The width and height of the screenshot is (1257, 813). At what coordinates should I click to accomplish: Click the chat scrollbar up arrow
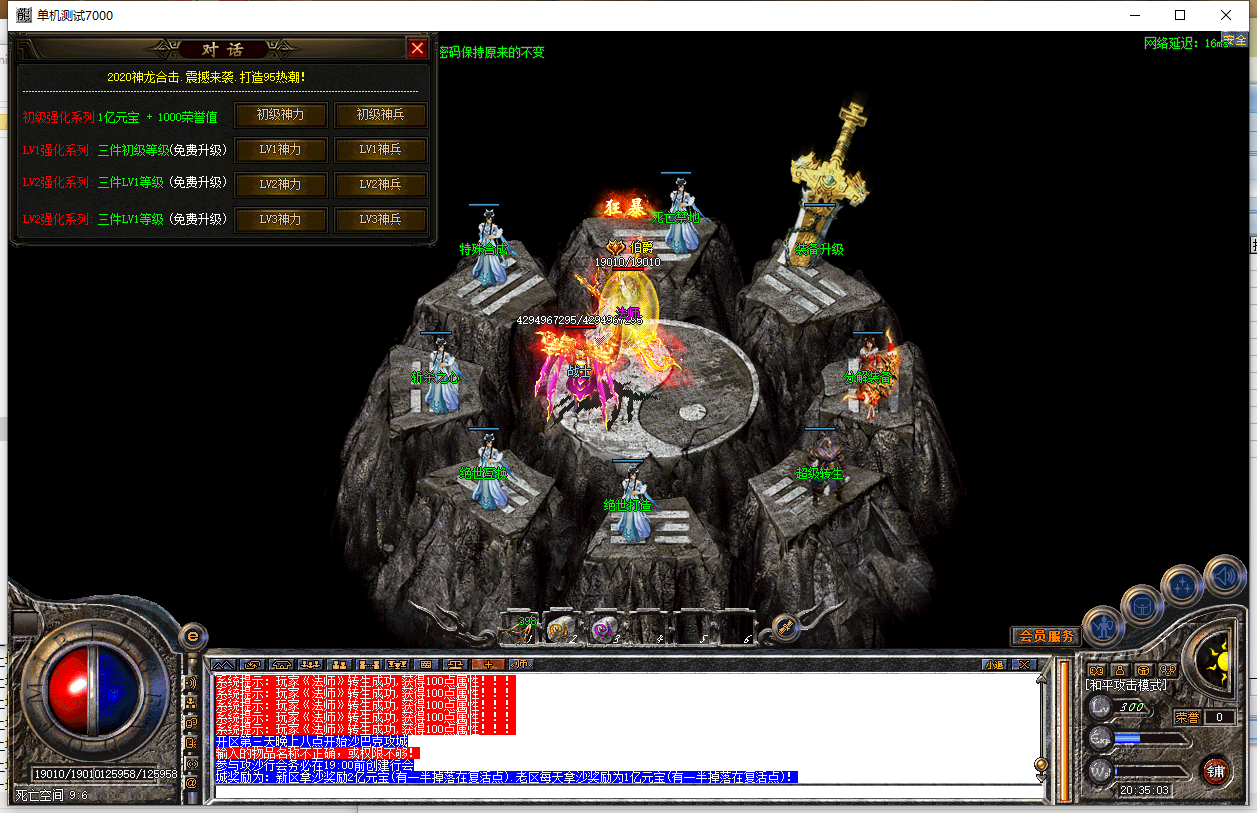(1042, 679)
